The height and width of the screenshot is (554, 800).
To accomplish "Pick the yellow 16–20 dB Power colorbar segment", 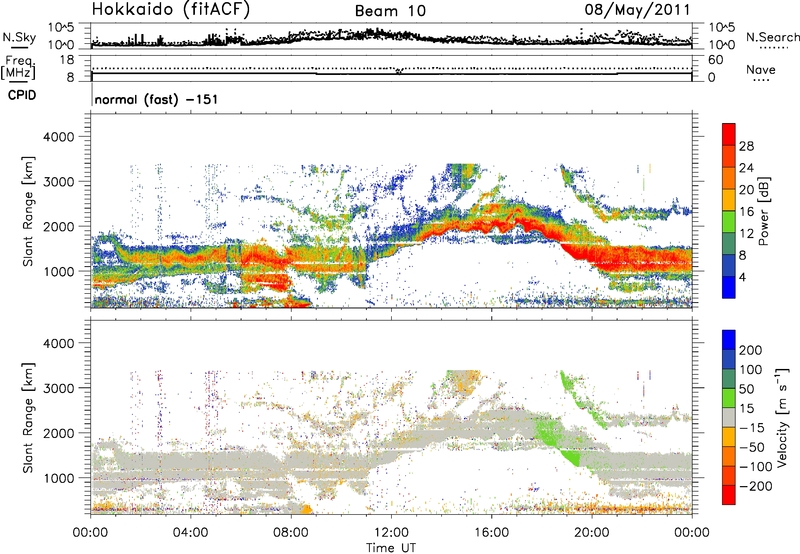I will point(729,199).
